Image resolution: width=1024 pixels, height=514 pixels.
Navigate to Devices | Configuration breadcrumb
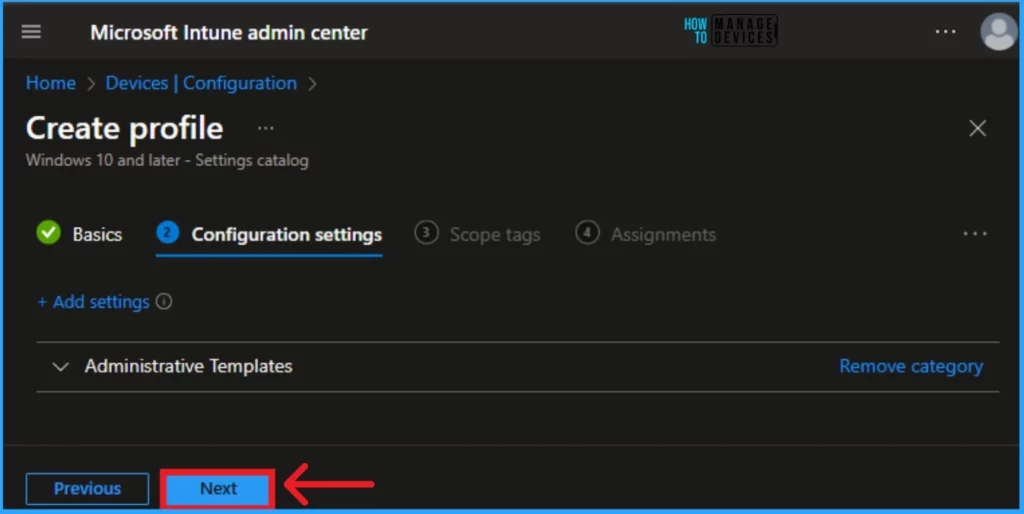201,83
